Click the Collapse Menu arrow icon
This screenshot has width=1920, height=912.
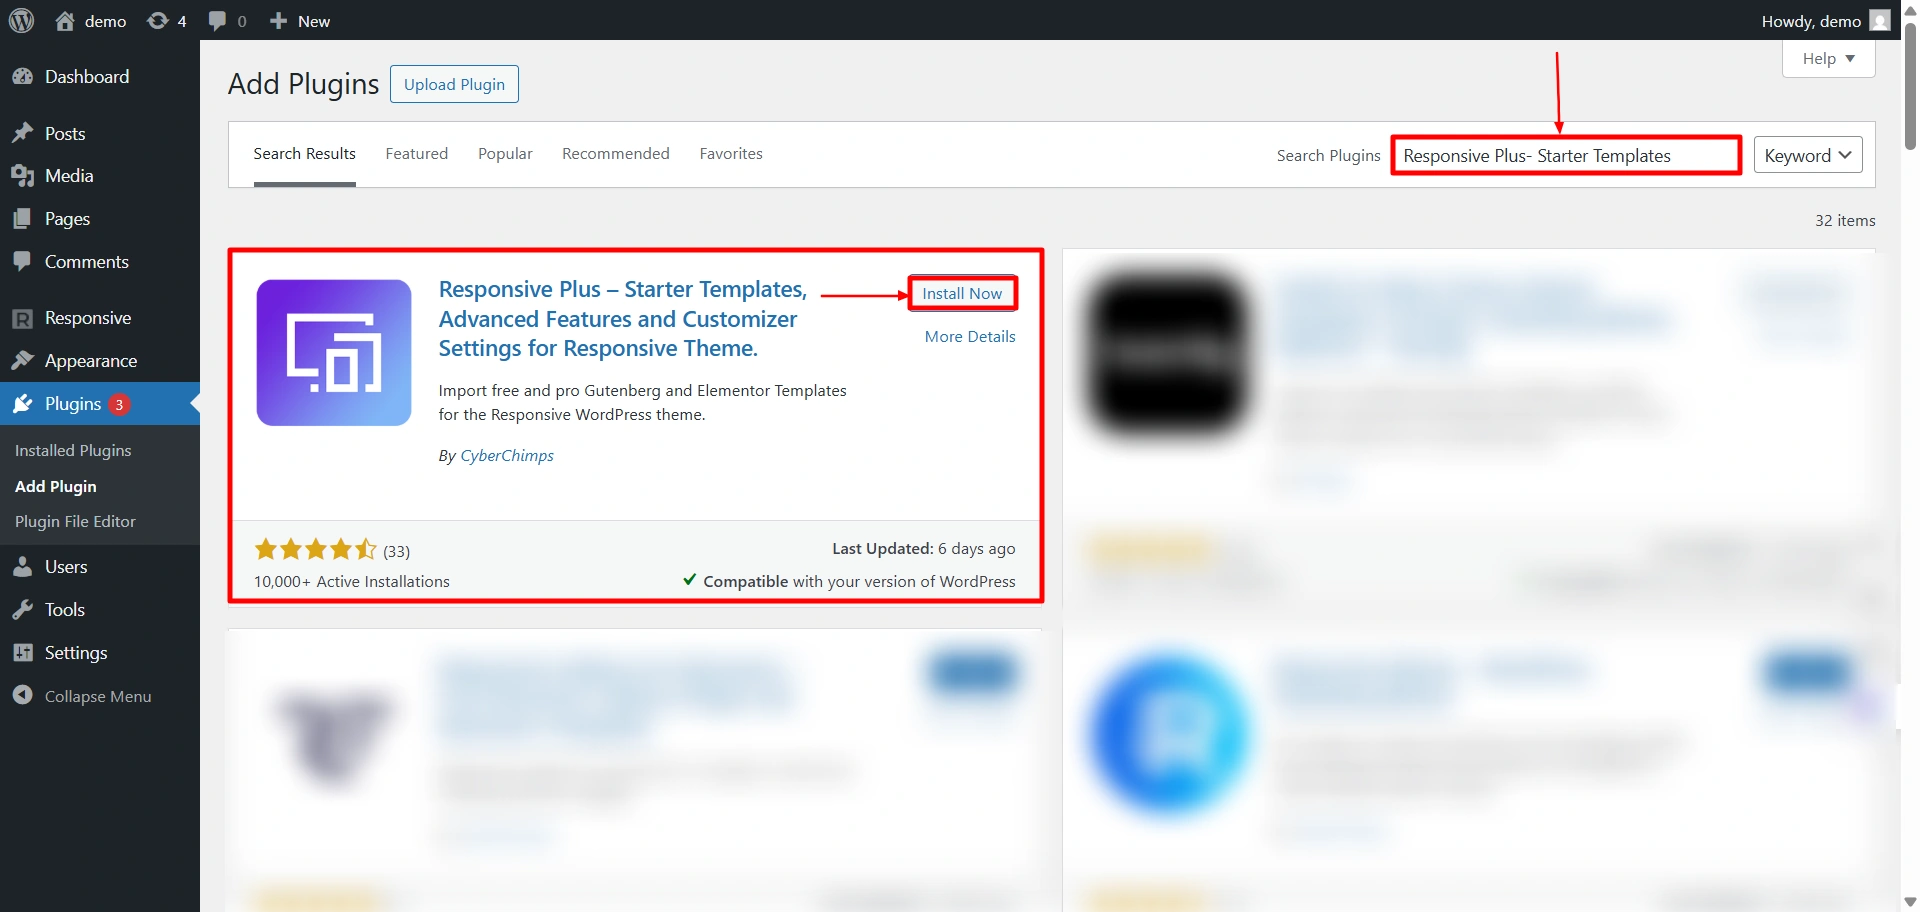(x=22, y=696)
